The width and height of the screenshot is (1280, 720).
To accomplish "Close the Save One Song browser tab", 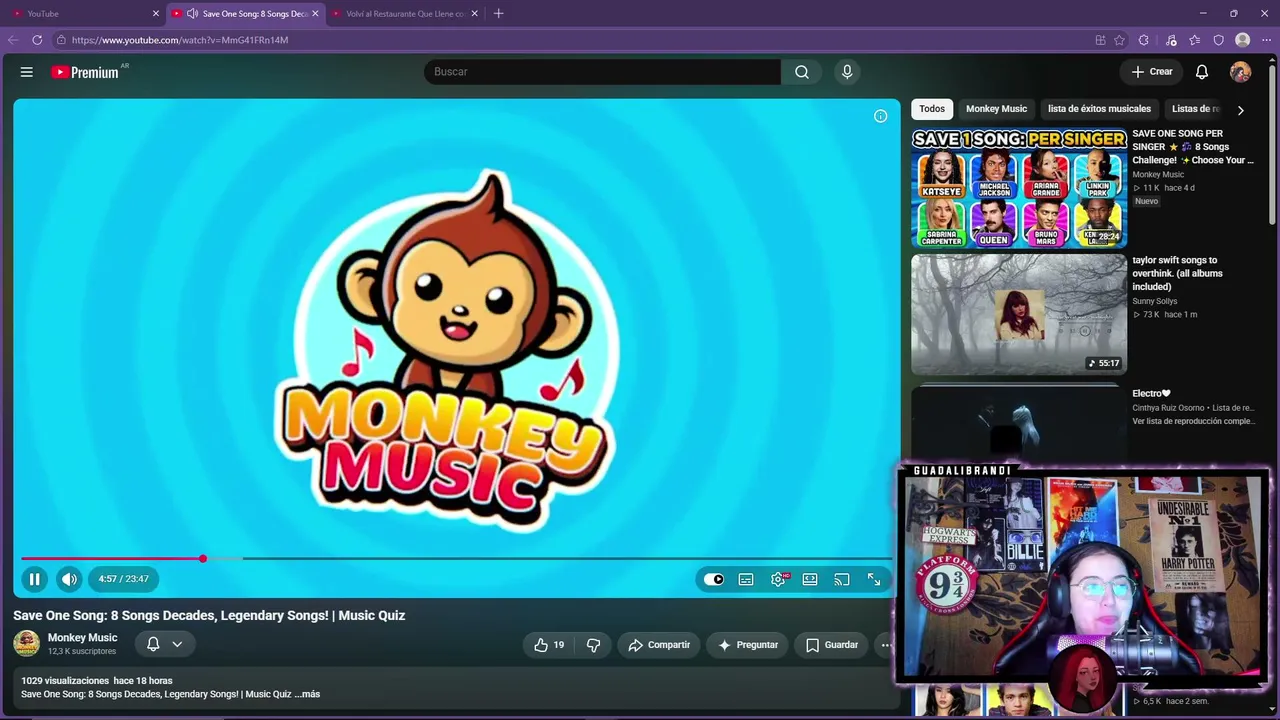I will point(315,14).
